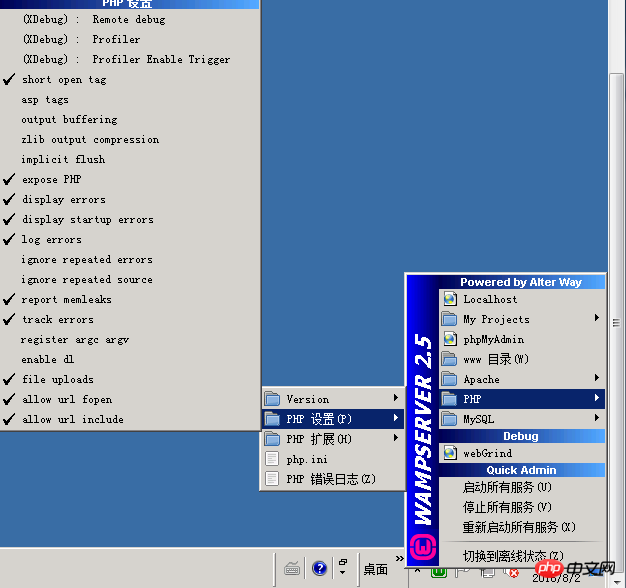Enable asp tags setting
Image resolution: width=626 pixels, height=588 pixels.
tap(130, 99)
